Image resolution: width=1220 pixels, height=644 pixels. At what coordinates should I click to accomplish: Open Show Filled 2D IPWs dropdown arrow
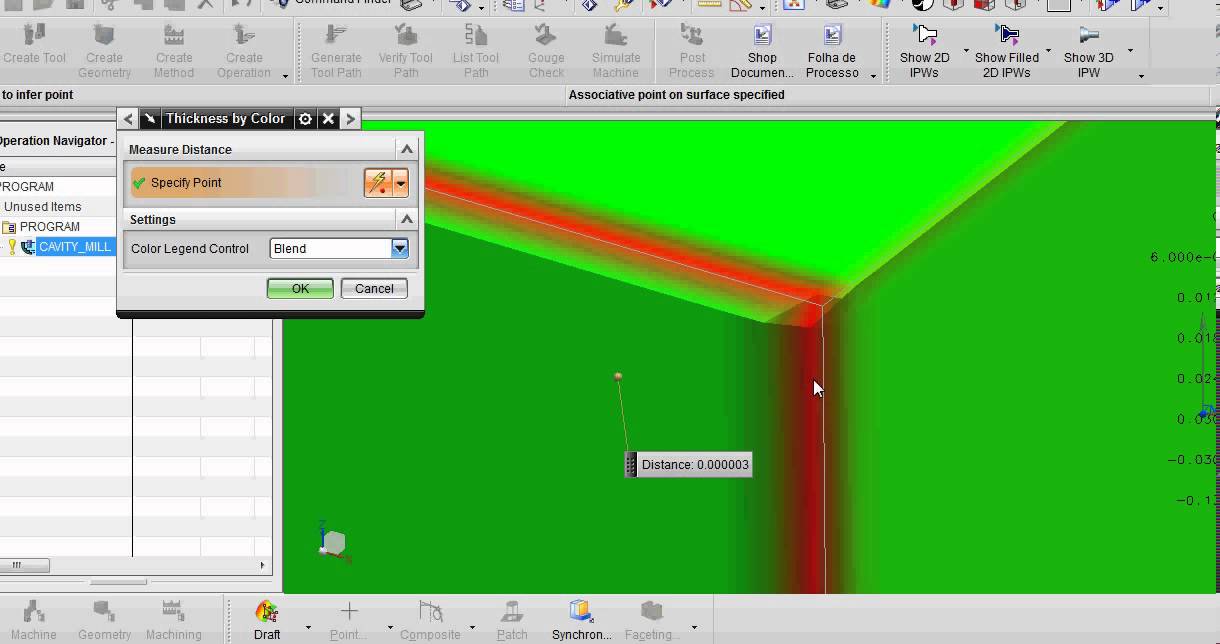tap(1048, 50)
